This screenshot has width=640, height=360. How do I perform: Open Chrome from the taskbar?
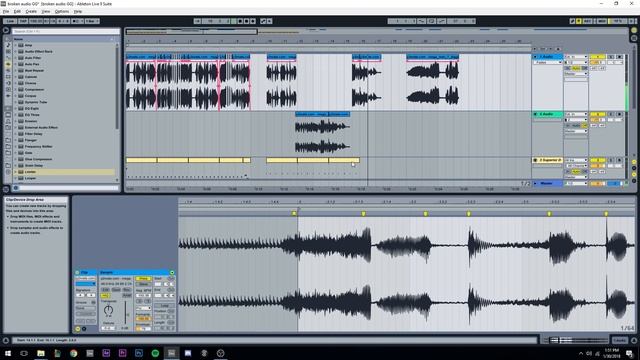click(73, 353)
